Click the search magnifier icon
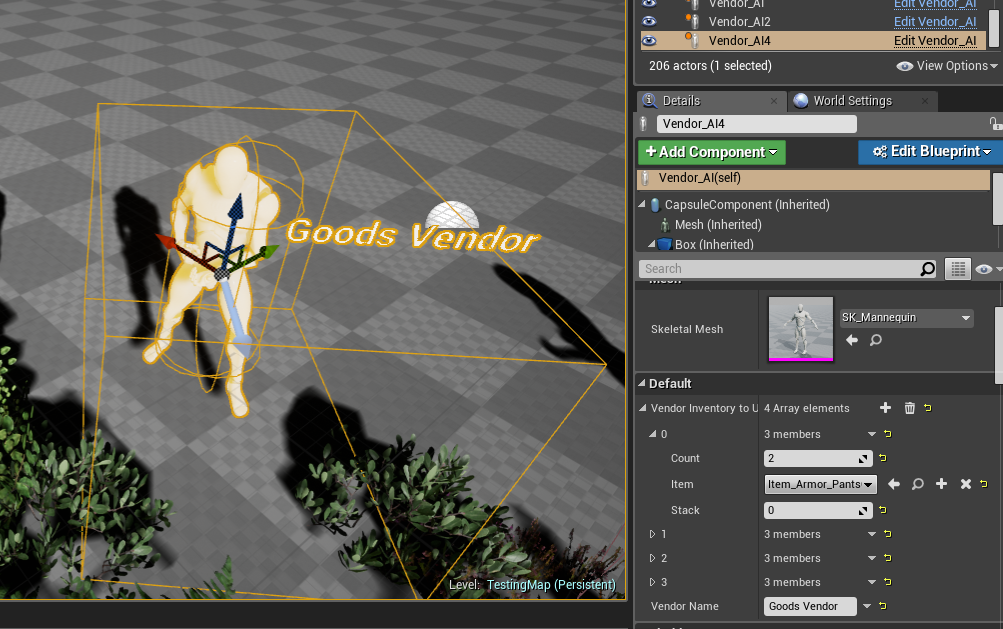This screenshot has width=1003, height=629. 928,269
